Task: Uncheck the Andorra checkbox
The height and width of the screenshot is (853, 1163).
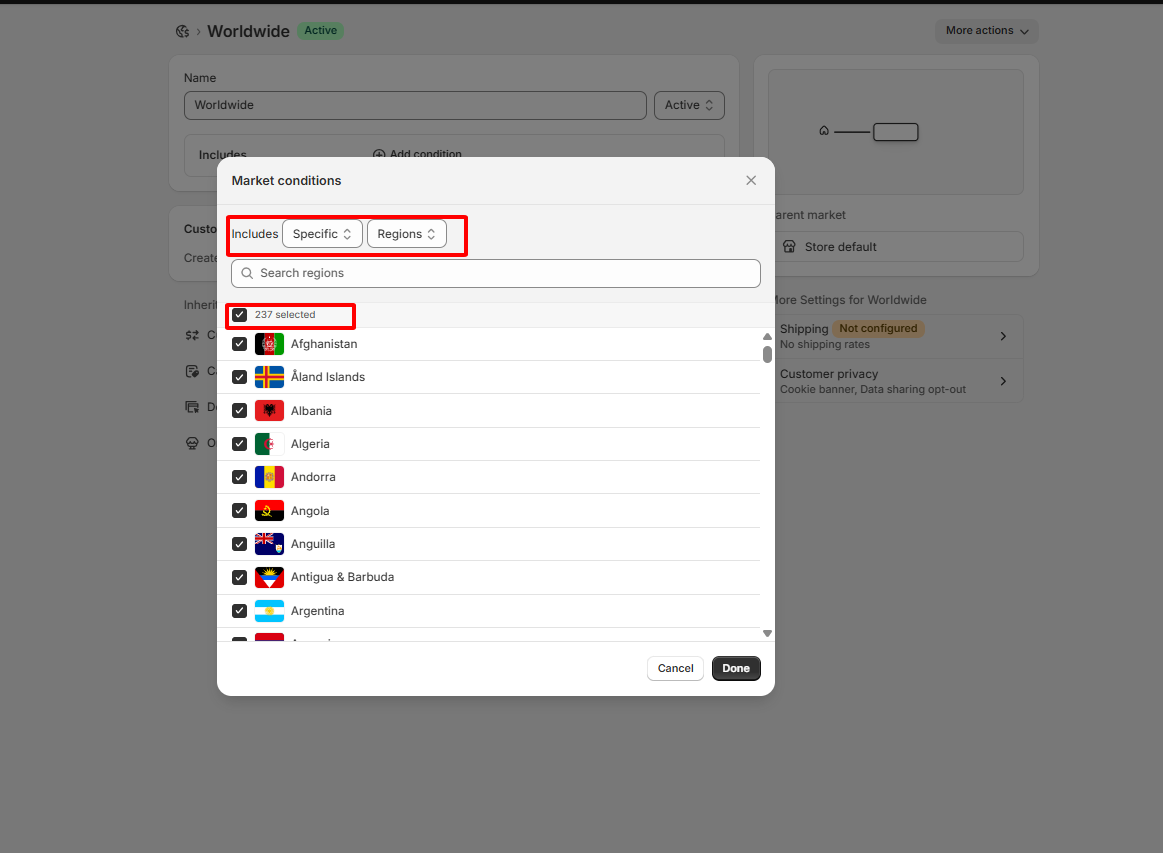Action: point(240,477)
